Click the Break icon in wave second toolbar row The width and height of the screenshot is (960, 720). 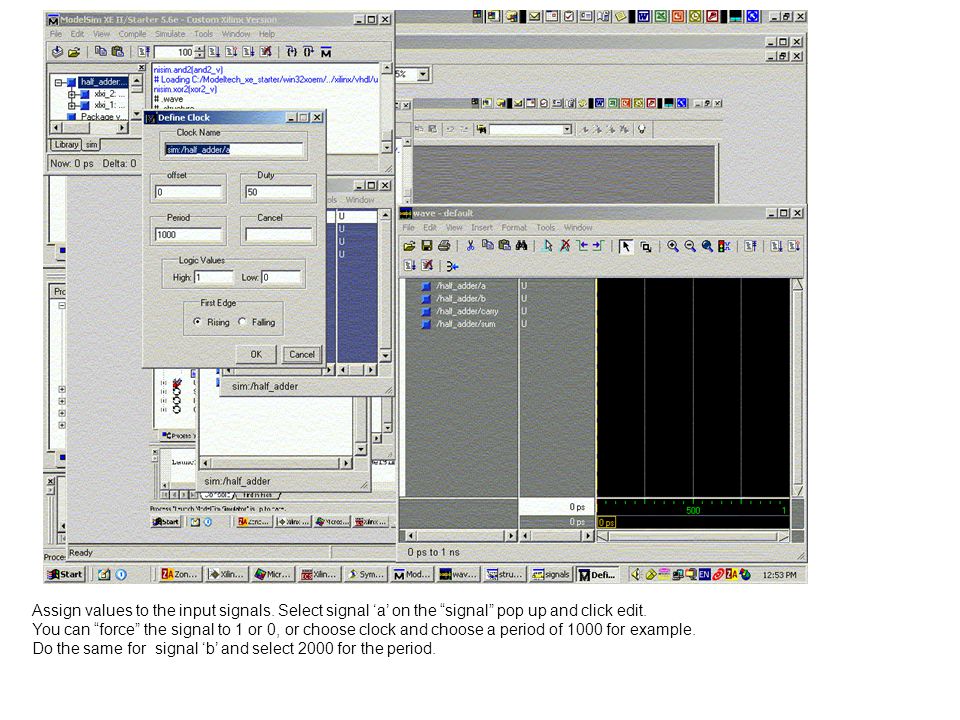point(427,266)
